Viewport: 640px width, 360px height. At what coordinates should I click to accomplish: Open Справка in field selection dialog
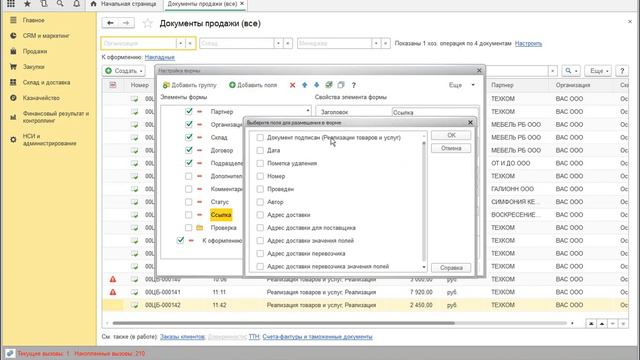451,268
